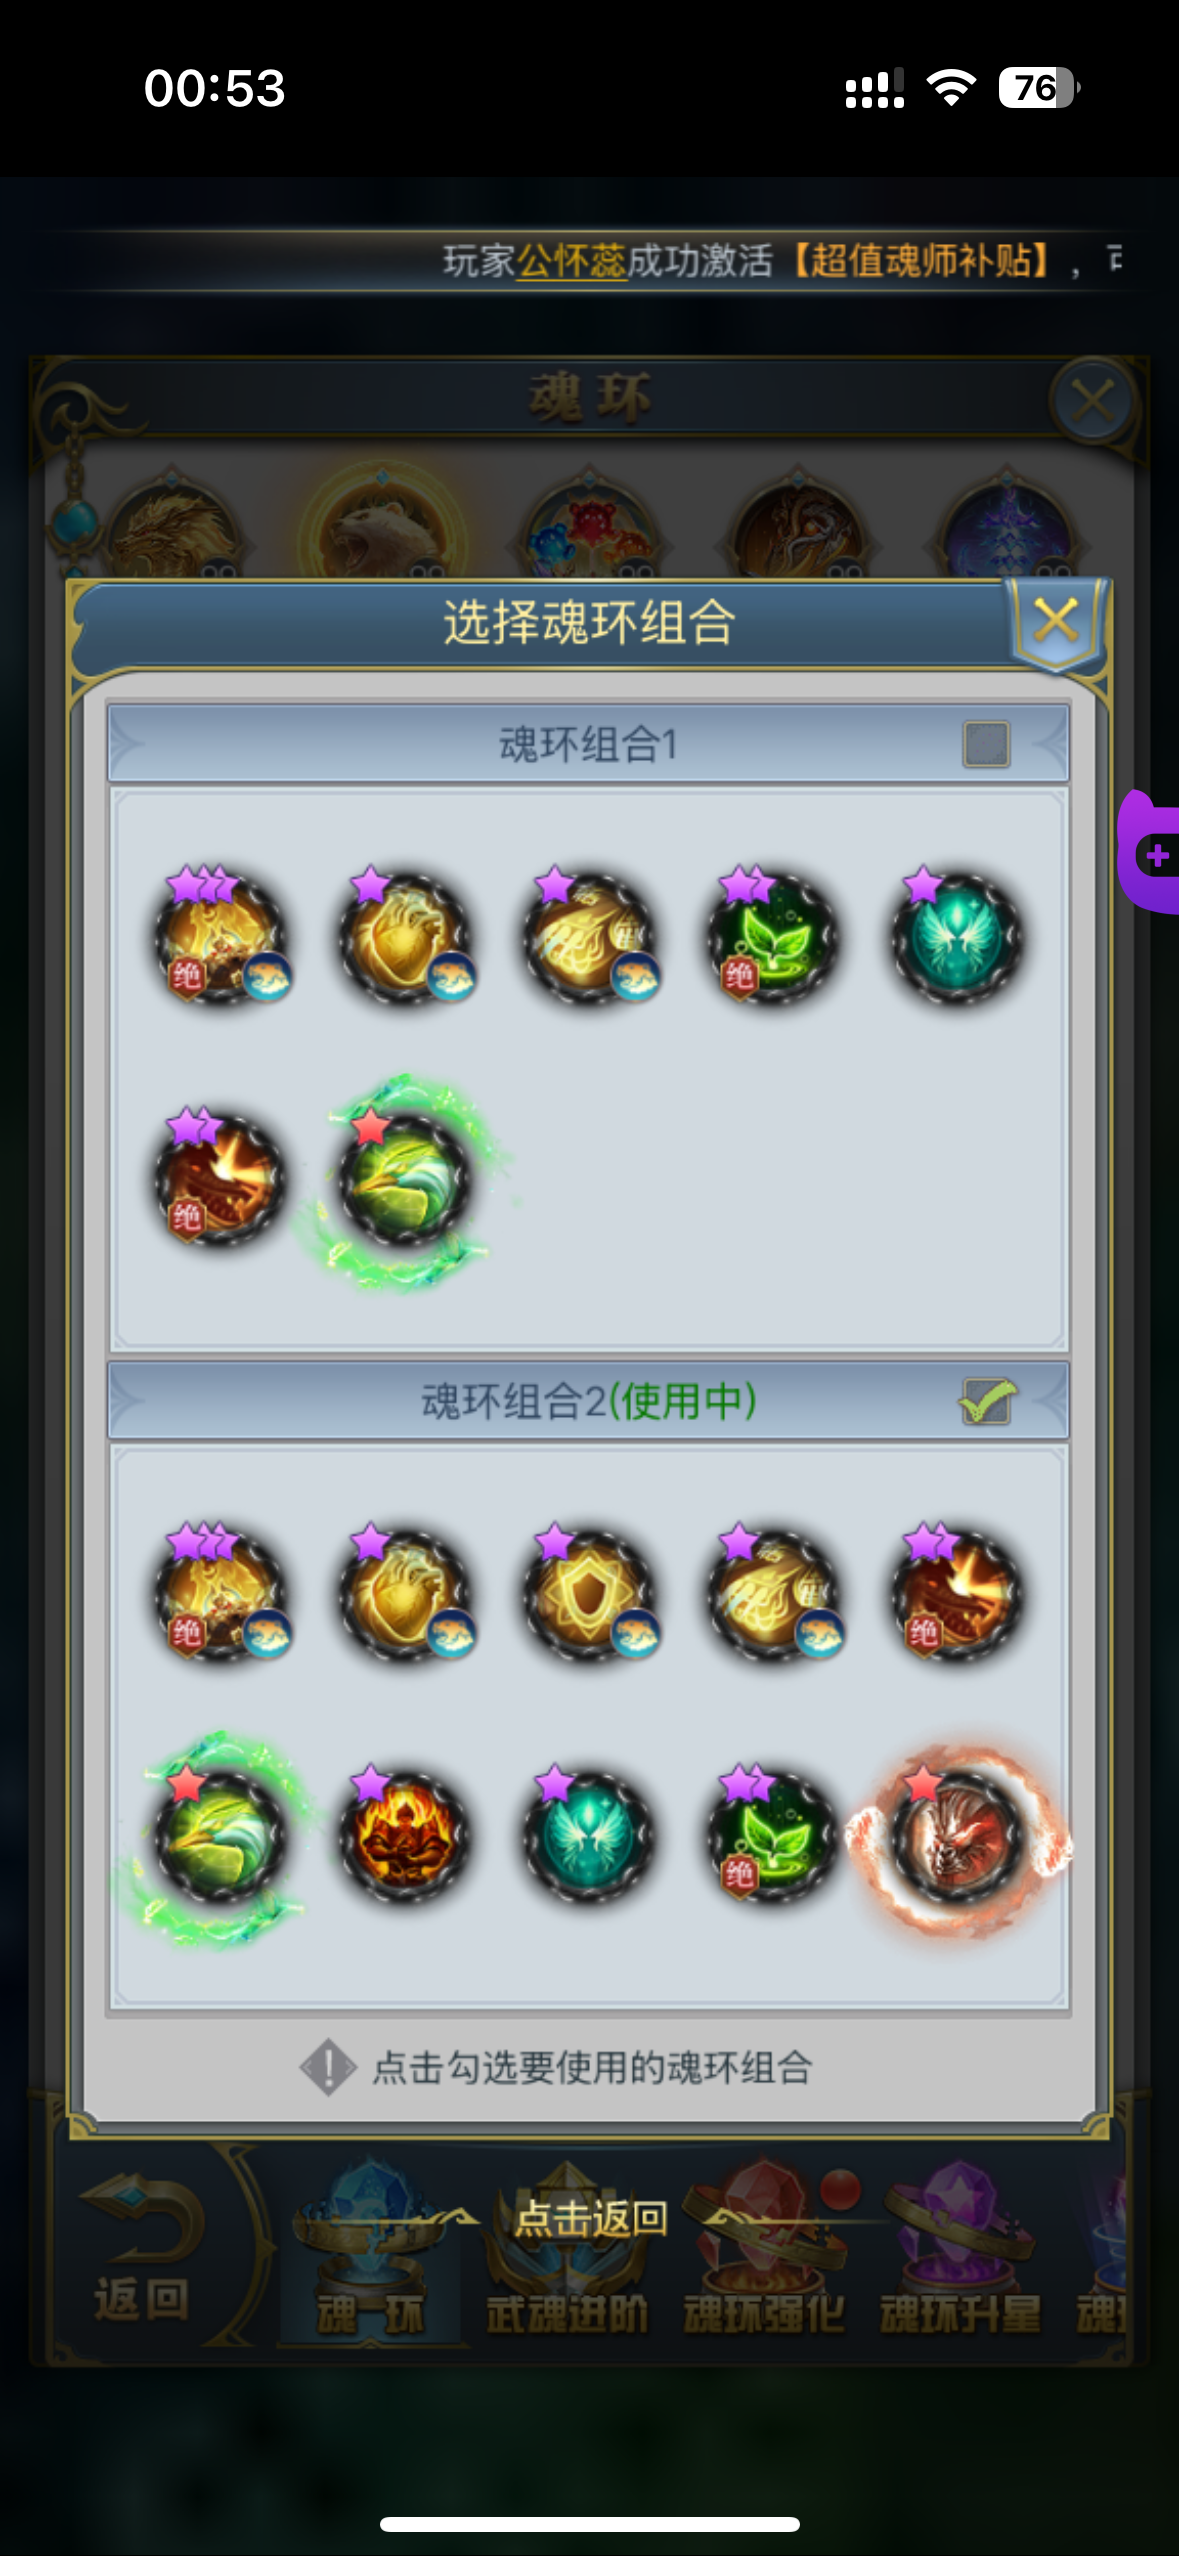Screen dimensions: 1179x2556
Task: Select the 魂环组合1 header bar
Action: point(588,744)
